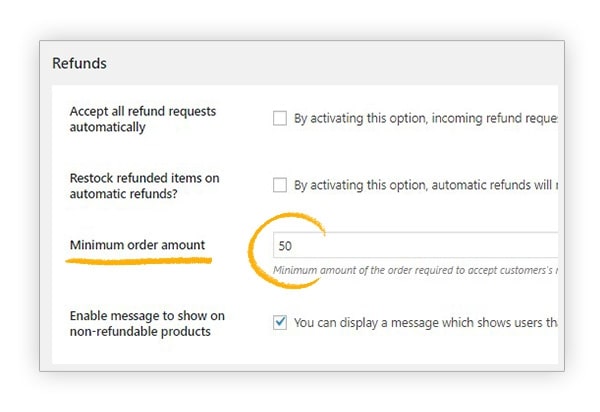Click the value 50 in the amount field
This screenshot has height=412, width=600.
pyautogui.click(x=286, y=245)
